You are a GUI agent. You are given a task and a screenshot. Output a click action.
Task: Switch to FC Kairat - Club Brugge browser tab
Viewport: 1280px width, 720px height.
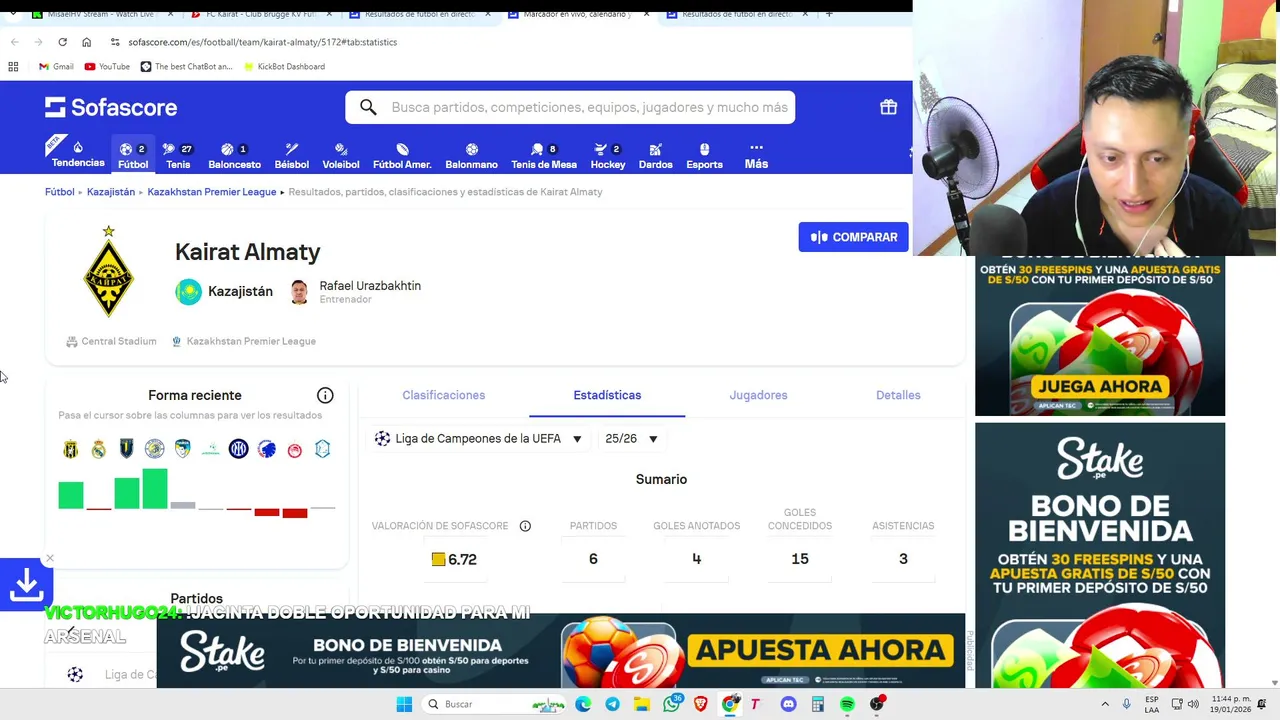pyautogui.click(x=262, y=14)
